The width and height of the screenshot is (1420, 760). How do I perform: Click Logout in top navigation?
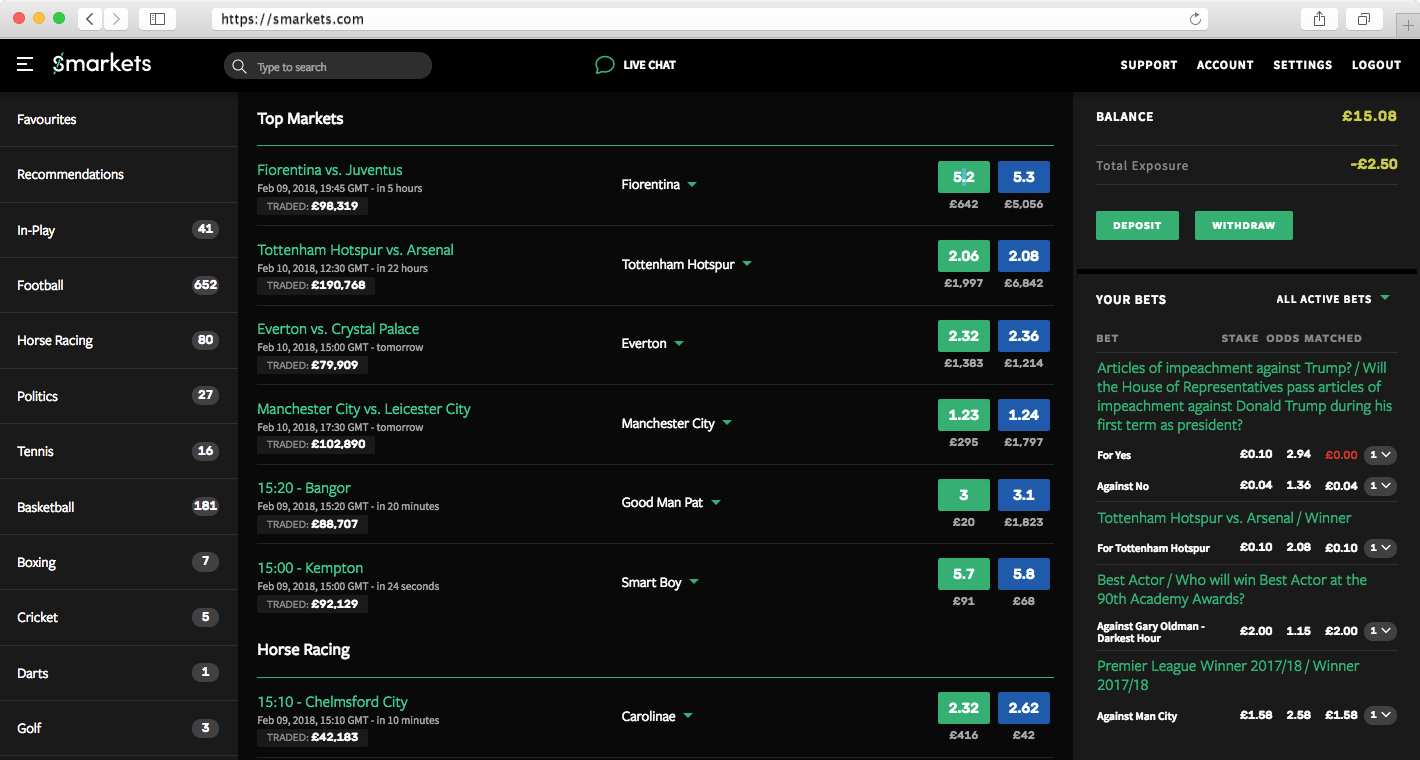point(1376,65)
